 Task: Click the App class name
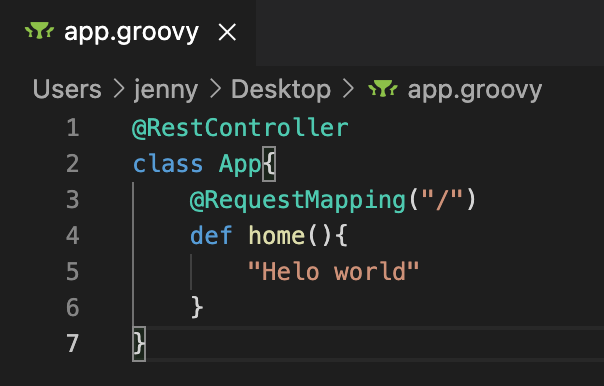coord(240,166)
